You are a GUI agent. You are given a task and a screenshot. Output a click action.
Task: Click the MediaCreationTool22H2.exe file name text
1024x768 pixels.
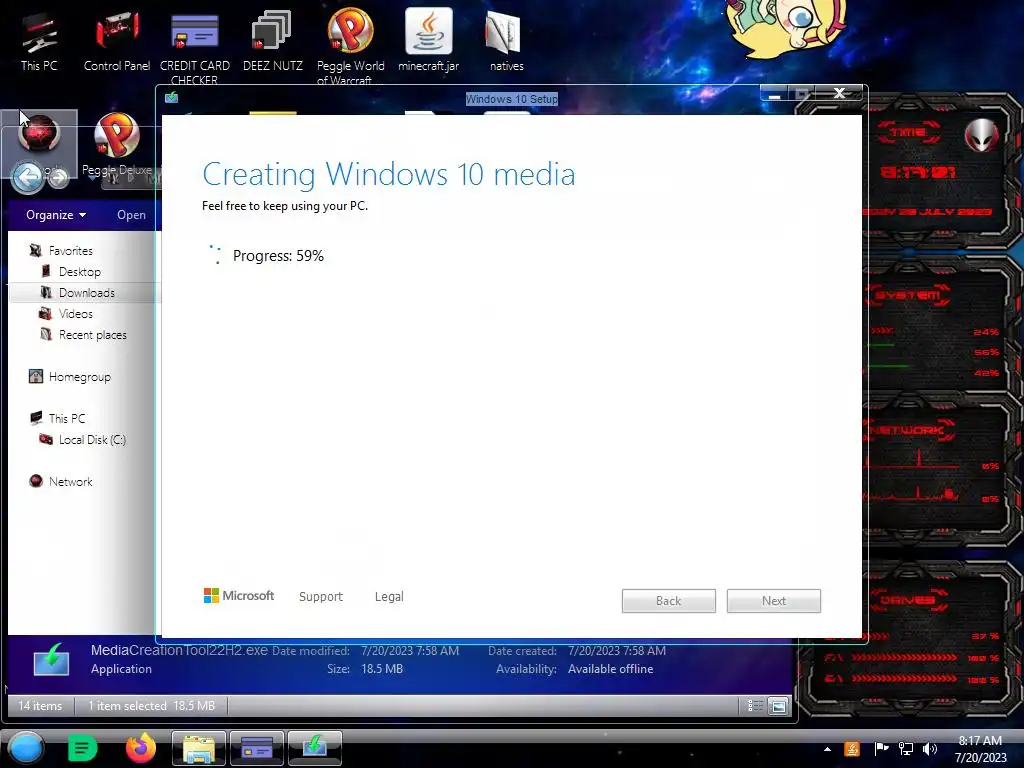click(x=179, y=650)
